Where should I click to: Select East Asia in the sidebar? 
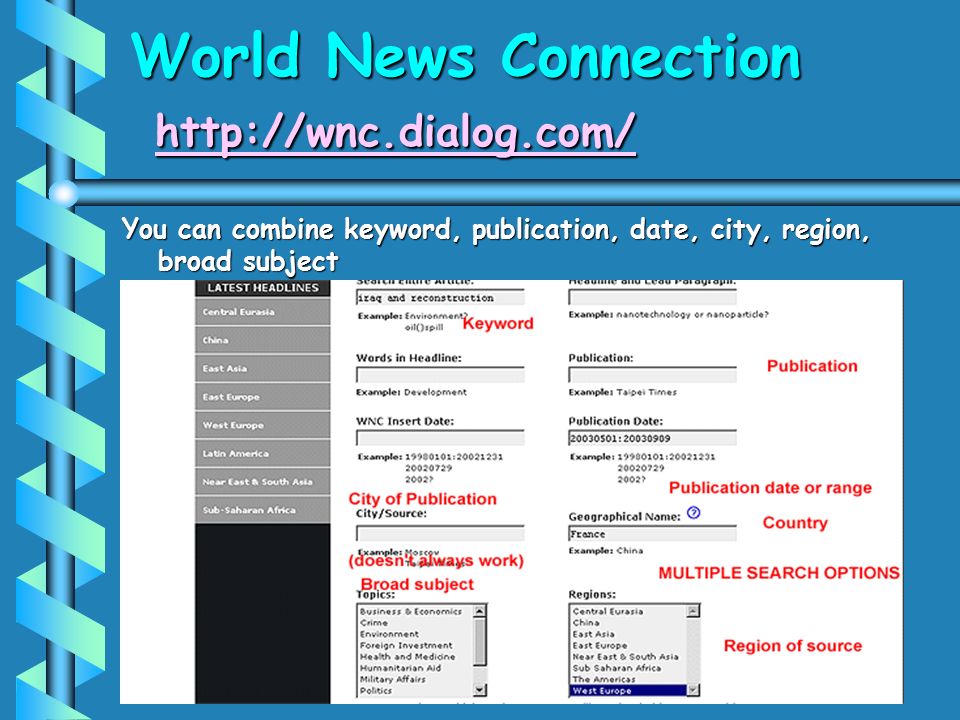point(263,369)
